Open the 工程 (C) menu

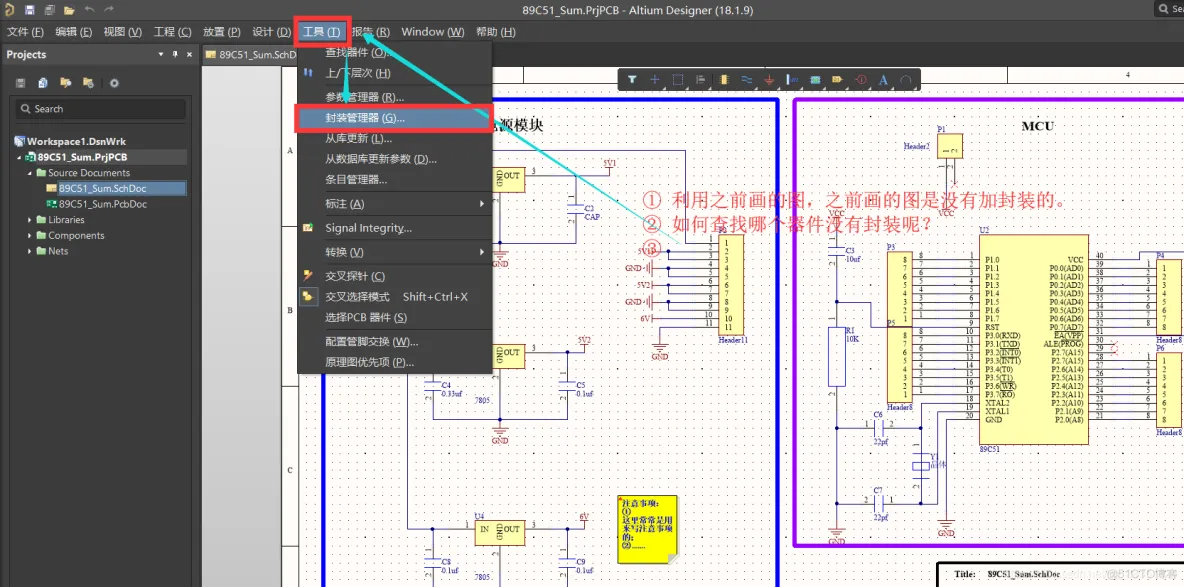point(172,32)
